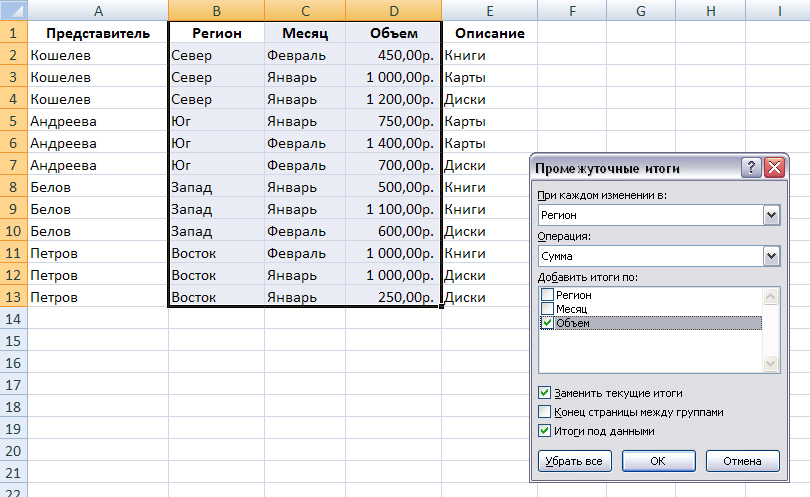Enable Конец страницы между группами
The height and width of the screenshot is (497, 810).
point(544,412)
